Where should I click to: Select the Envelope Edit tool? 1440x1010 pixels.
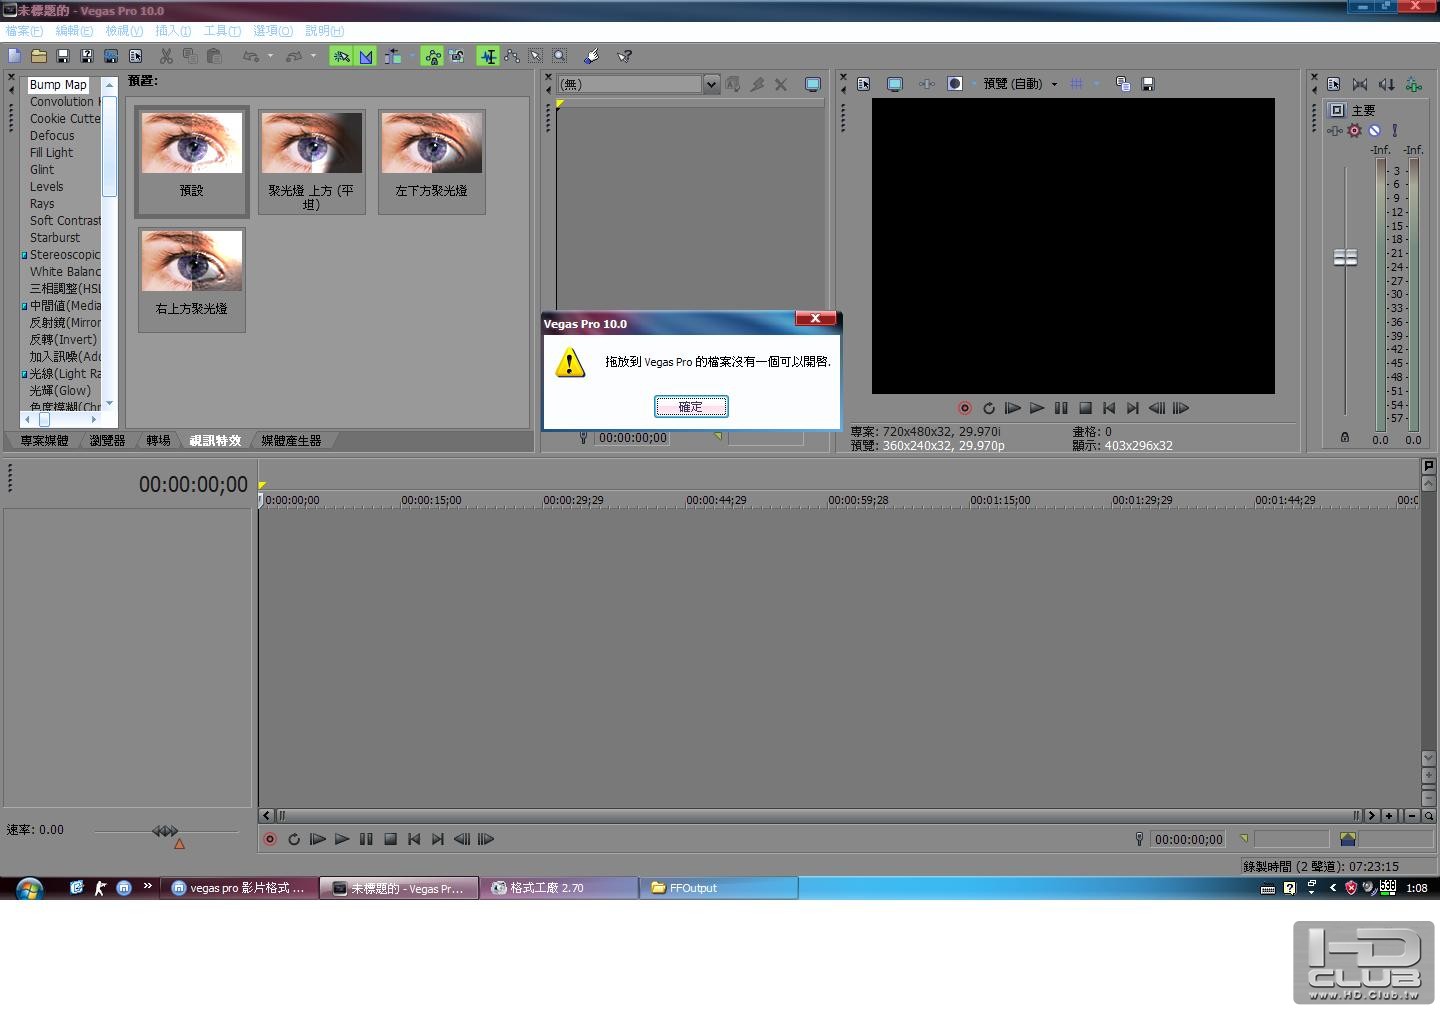pos(512,56)
